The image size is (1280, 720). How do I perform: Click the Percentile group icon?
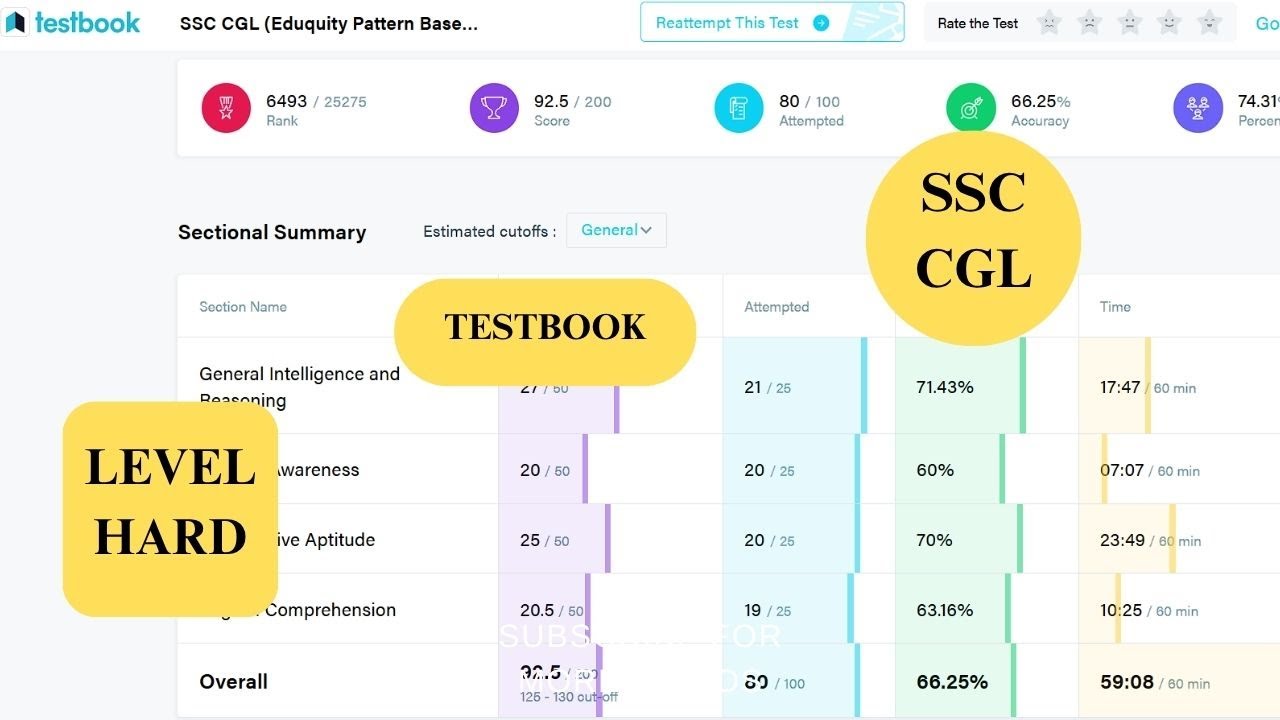[x=1197, y=108]
